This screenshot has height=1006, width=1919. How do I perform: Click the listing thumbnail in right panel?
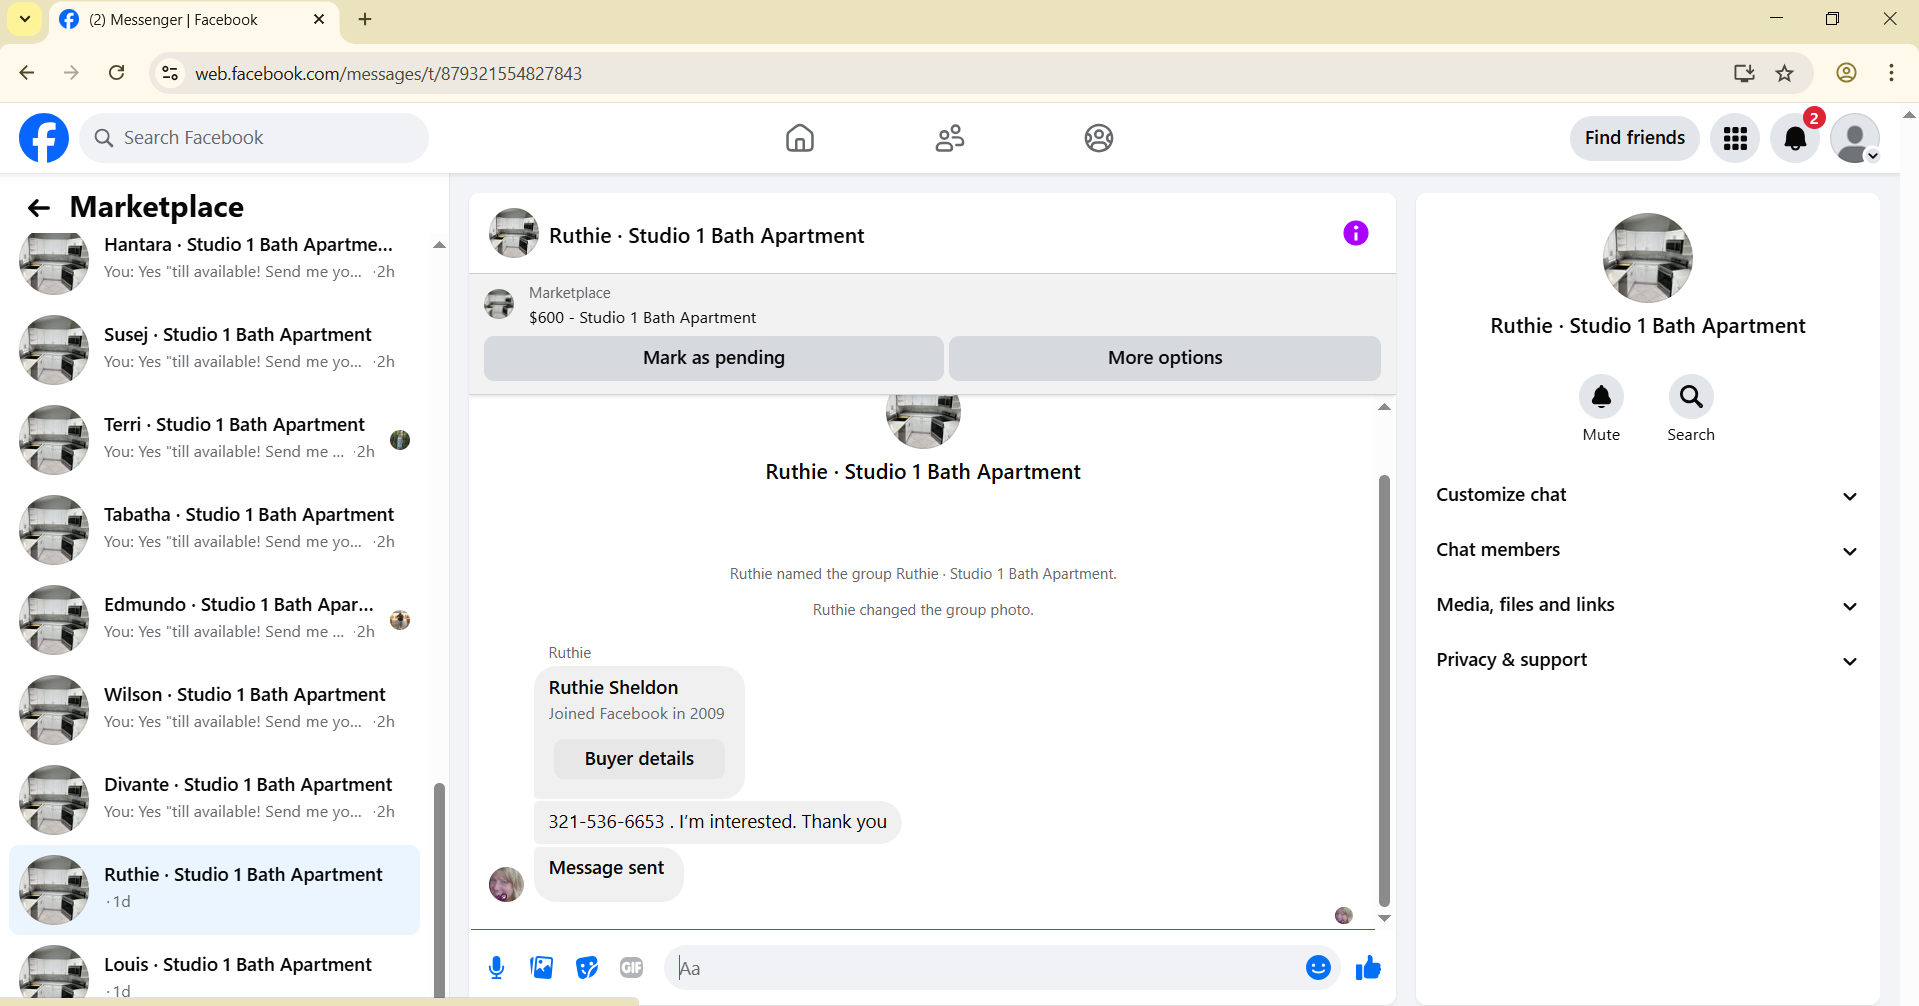pyautogui.click(x=1648, y=258)
